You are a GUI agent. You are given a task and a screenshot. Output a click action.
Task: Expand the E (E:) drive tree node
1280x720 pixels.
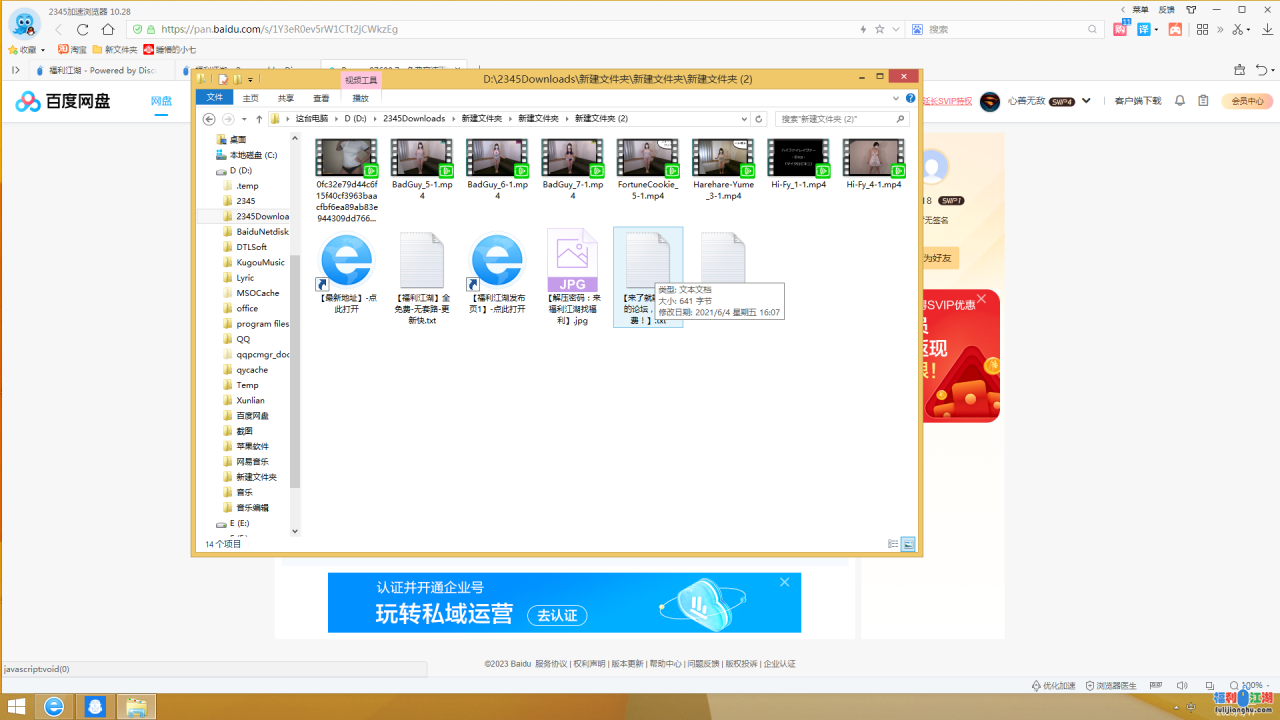point(211,523)
